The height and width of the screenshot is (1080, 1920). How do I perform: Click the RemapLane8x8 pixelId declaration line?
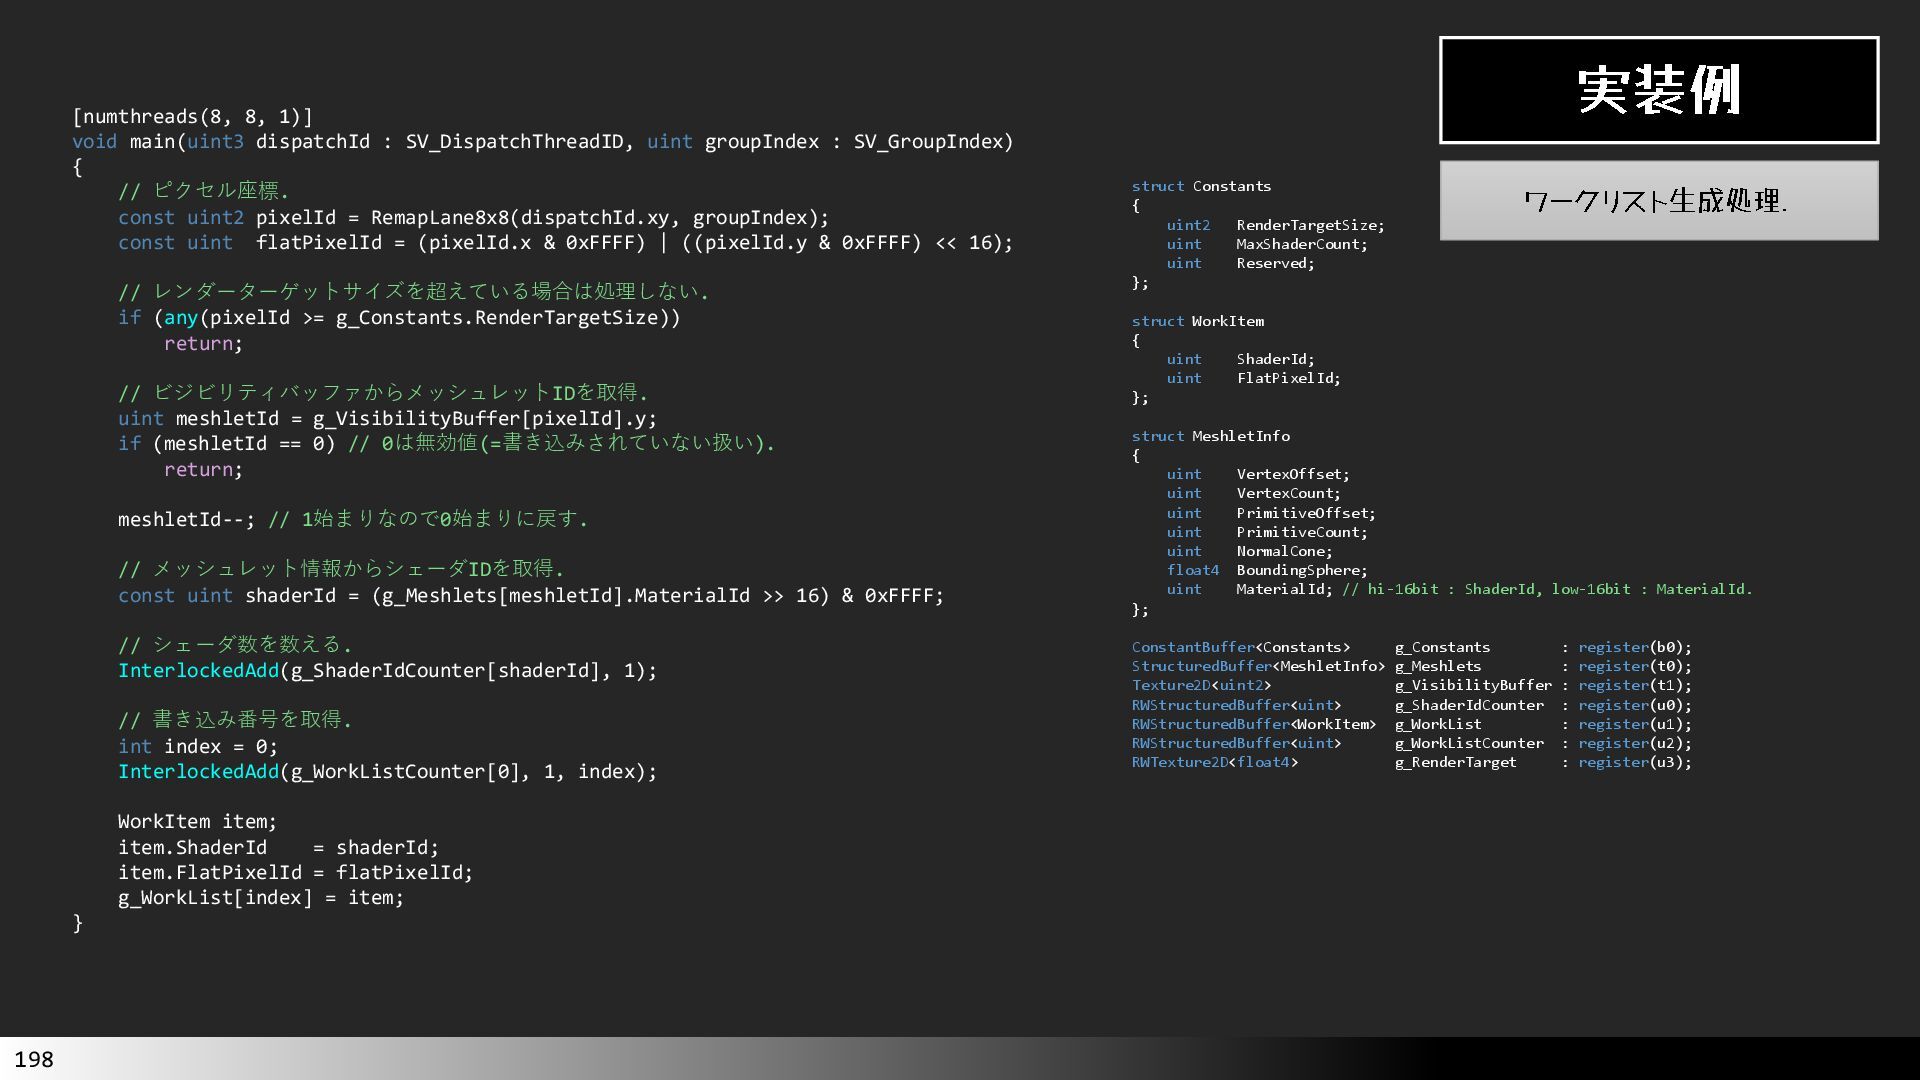click(474, 218)
